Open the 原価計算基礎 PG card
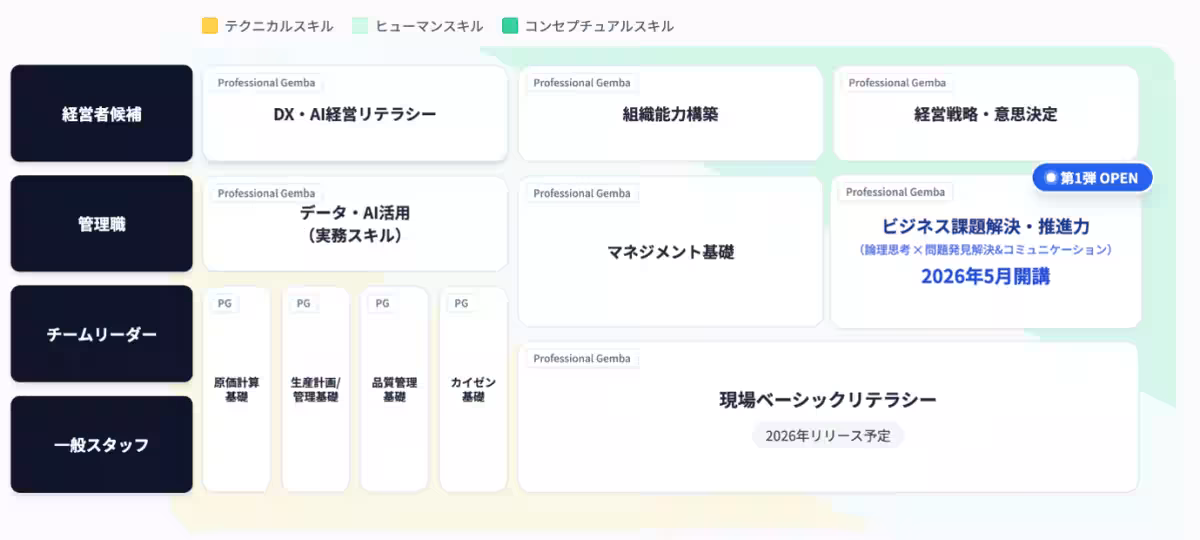The image size is (1200, 540). [x=237, y=390]
